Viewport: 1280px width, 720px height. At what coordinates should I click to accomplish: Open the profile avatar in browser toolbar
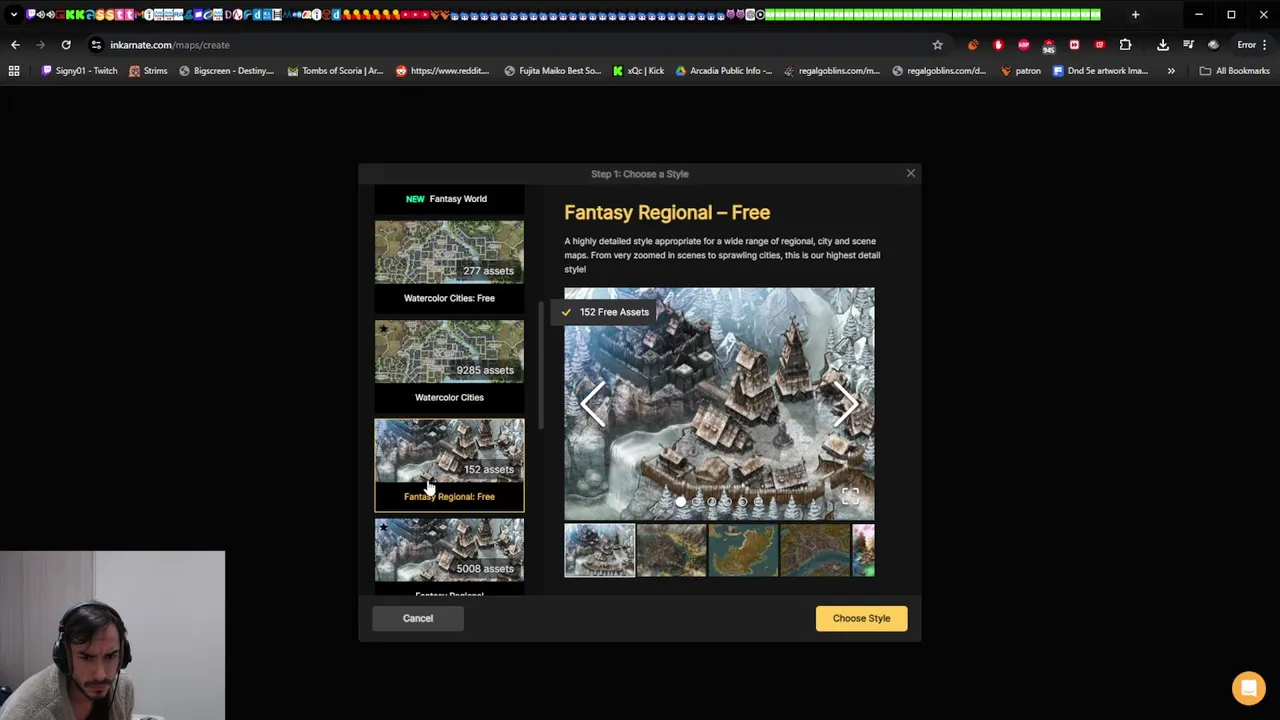pos(1213,45)
